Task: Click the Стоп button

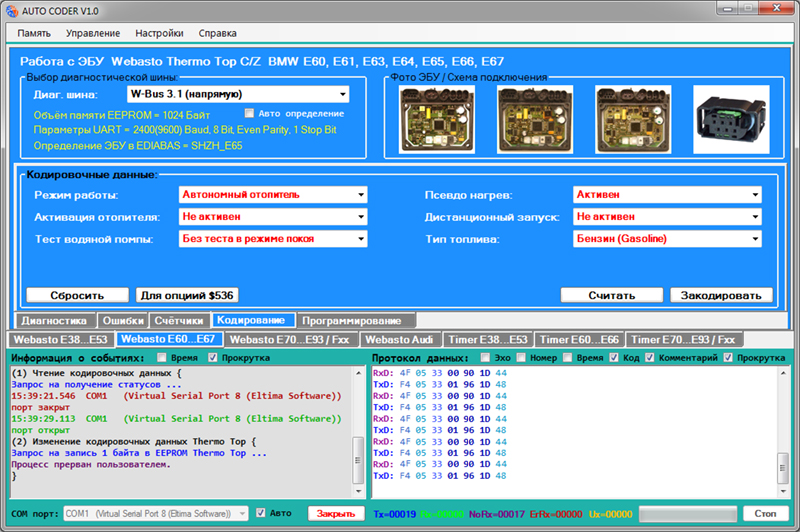Action: (x=765, y=514)
